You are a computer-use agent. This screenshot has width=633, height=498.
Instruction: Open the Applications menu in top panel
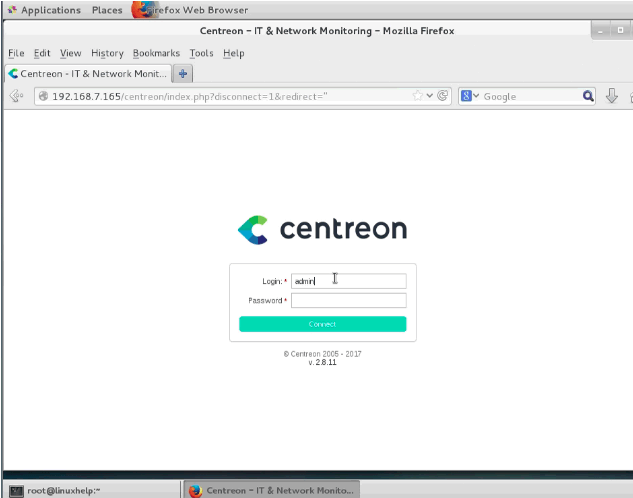pyautogui.click(x=44, y=10)
